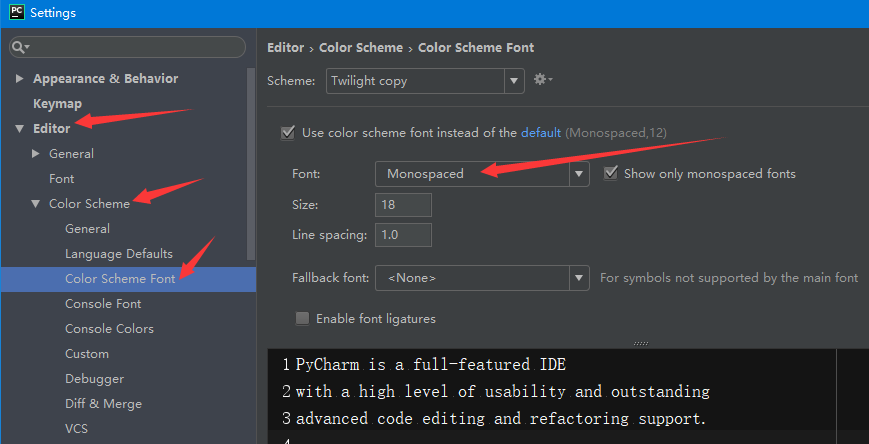This screenshot has width=869, height=444.
Task: Click preview line 'advanced code editing and refactoring support.'
Action: click(x=501, y=418)
